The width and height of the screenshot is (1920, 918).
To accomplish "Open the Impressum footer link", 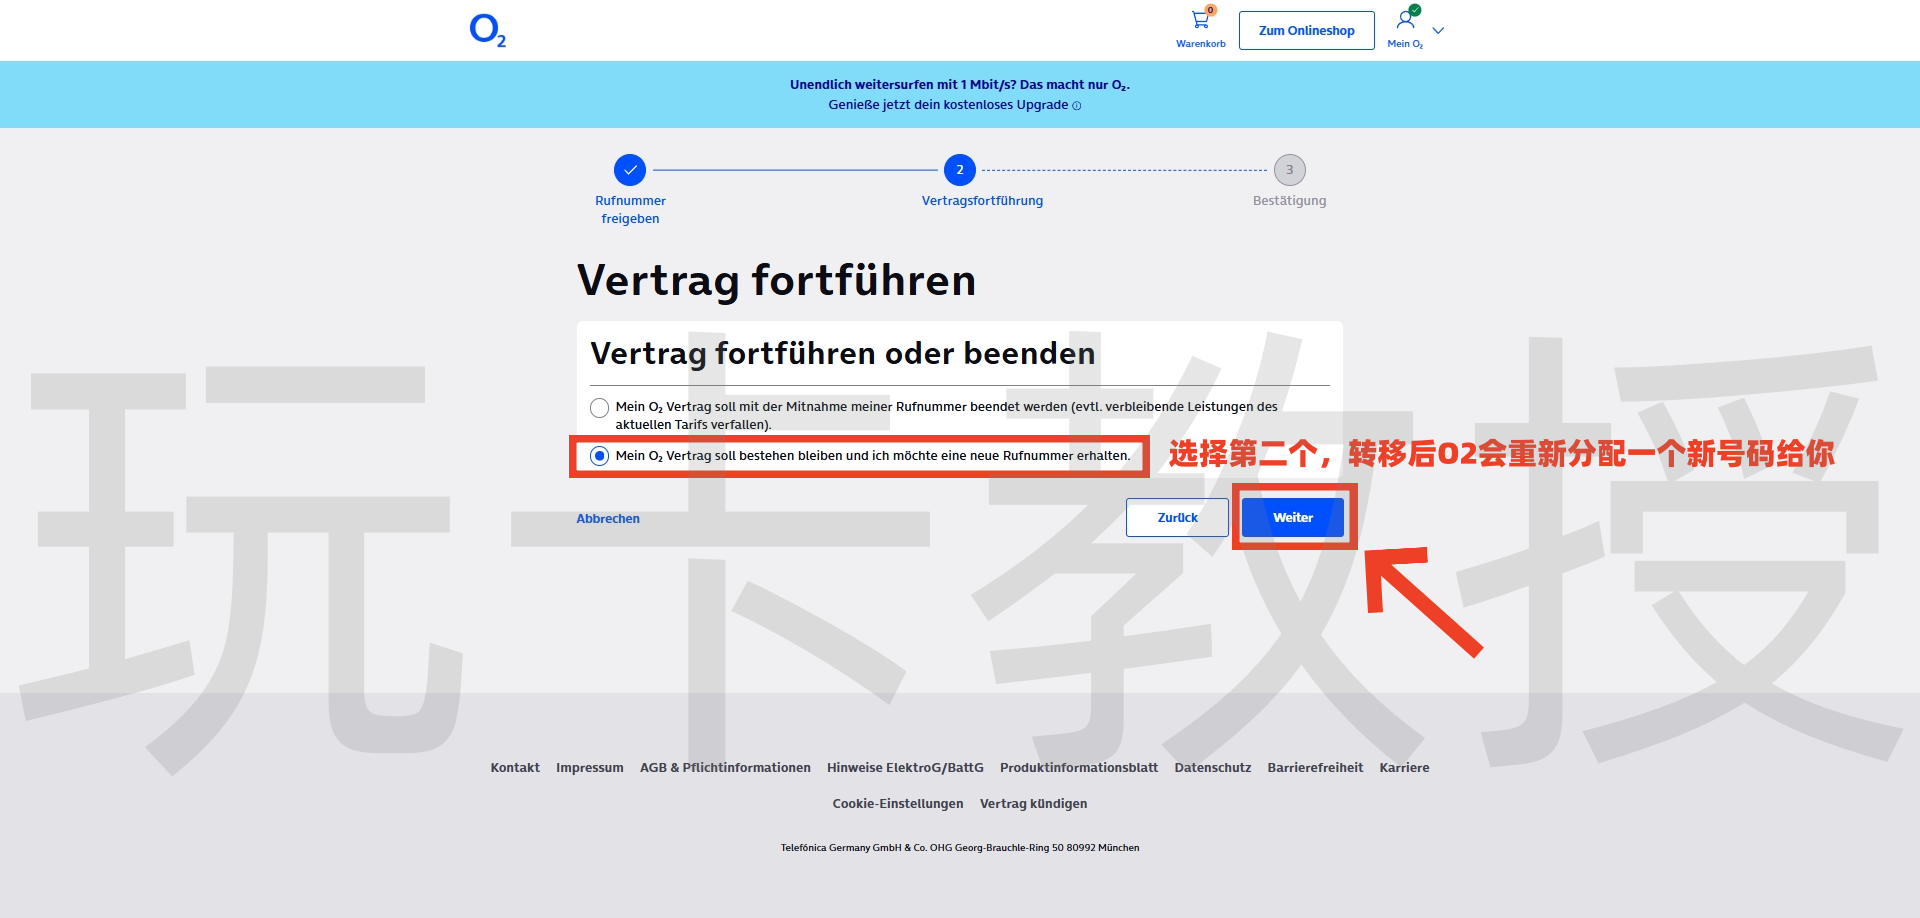I will click(590, 768).
